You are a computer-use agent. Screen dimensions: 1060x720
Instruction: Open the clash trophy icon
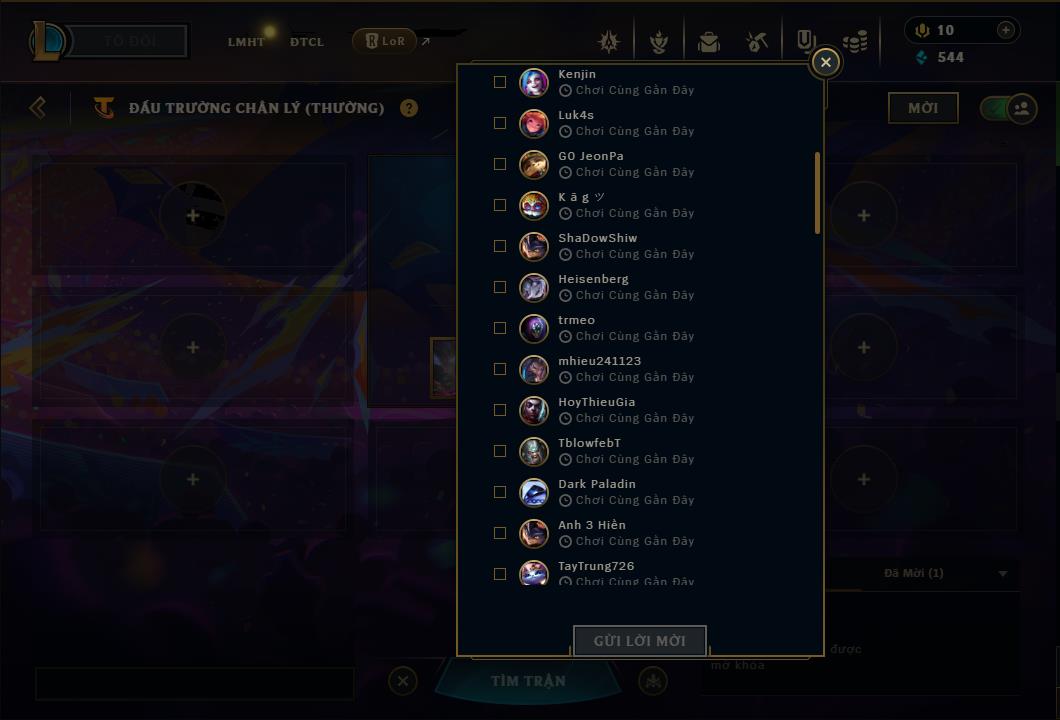pos(658,42)
